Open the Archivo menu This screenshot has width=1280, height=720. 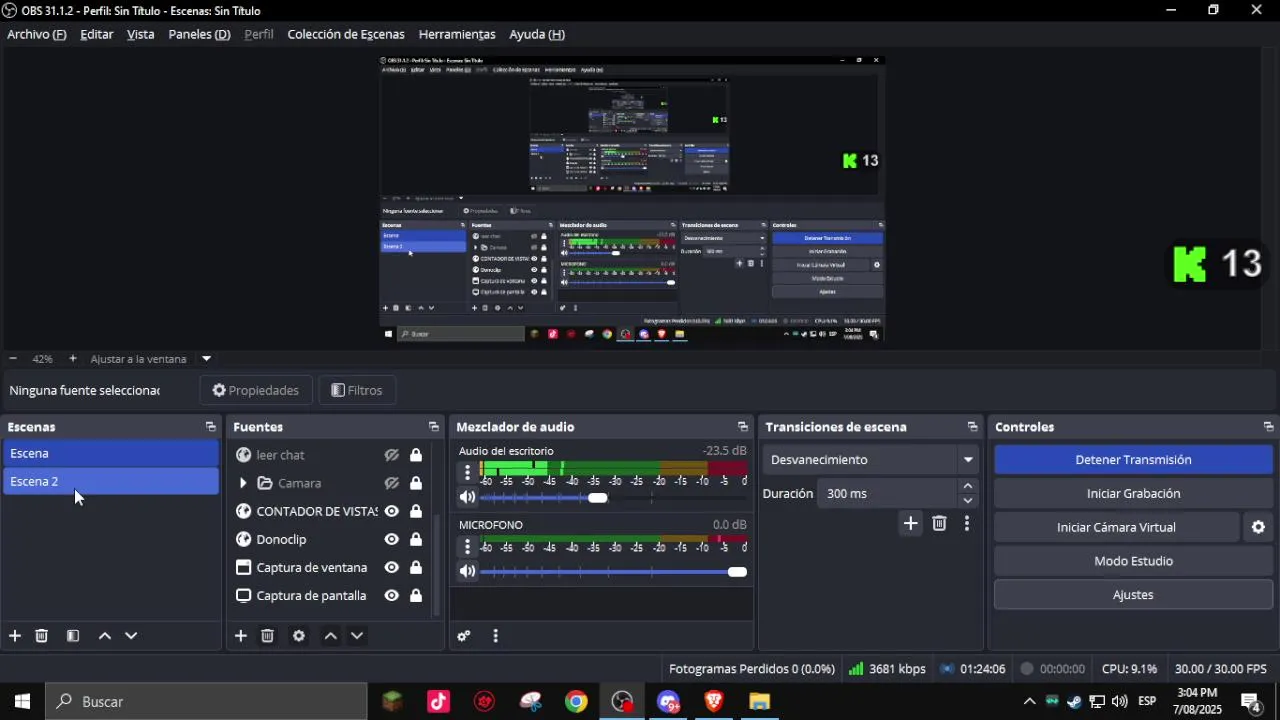pyautogui.click(x=37, y=34)
